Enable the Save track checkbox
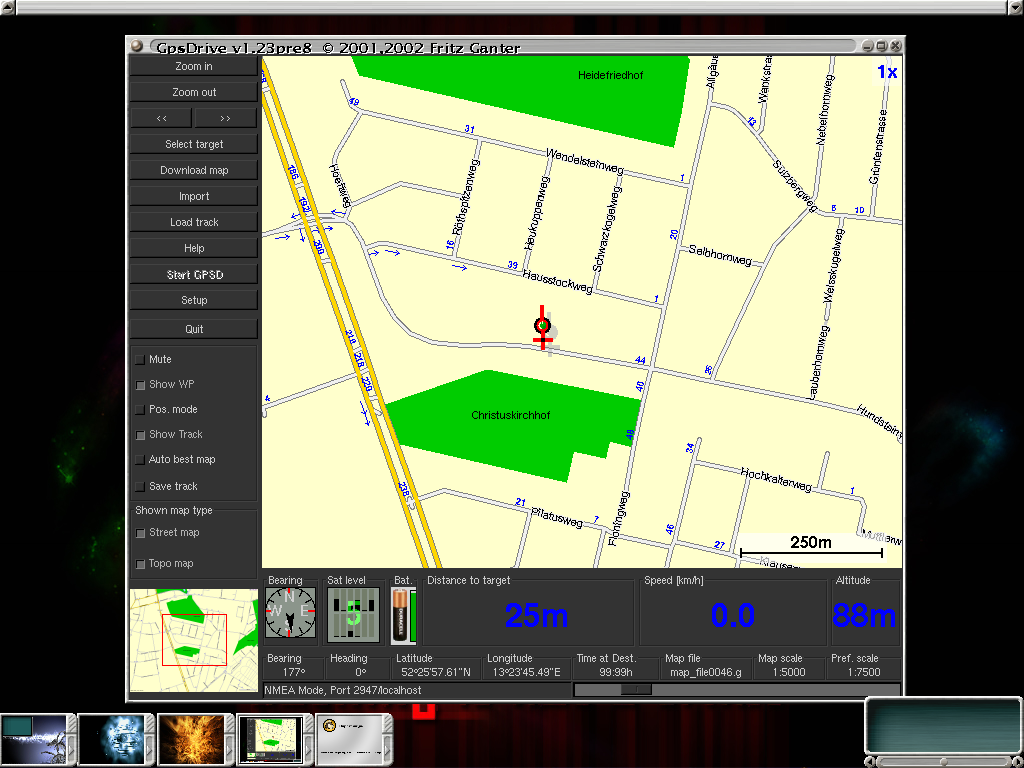 (x=140, y=487)
